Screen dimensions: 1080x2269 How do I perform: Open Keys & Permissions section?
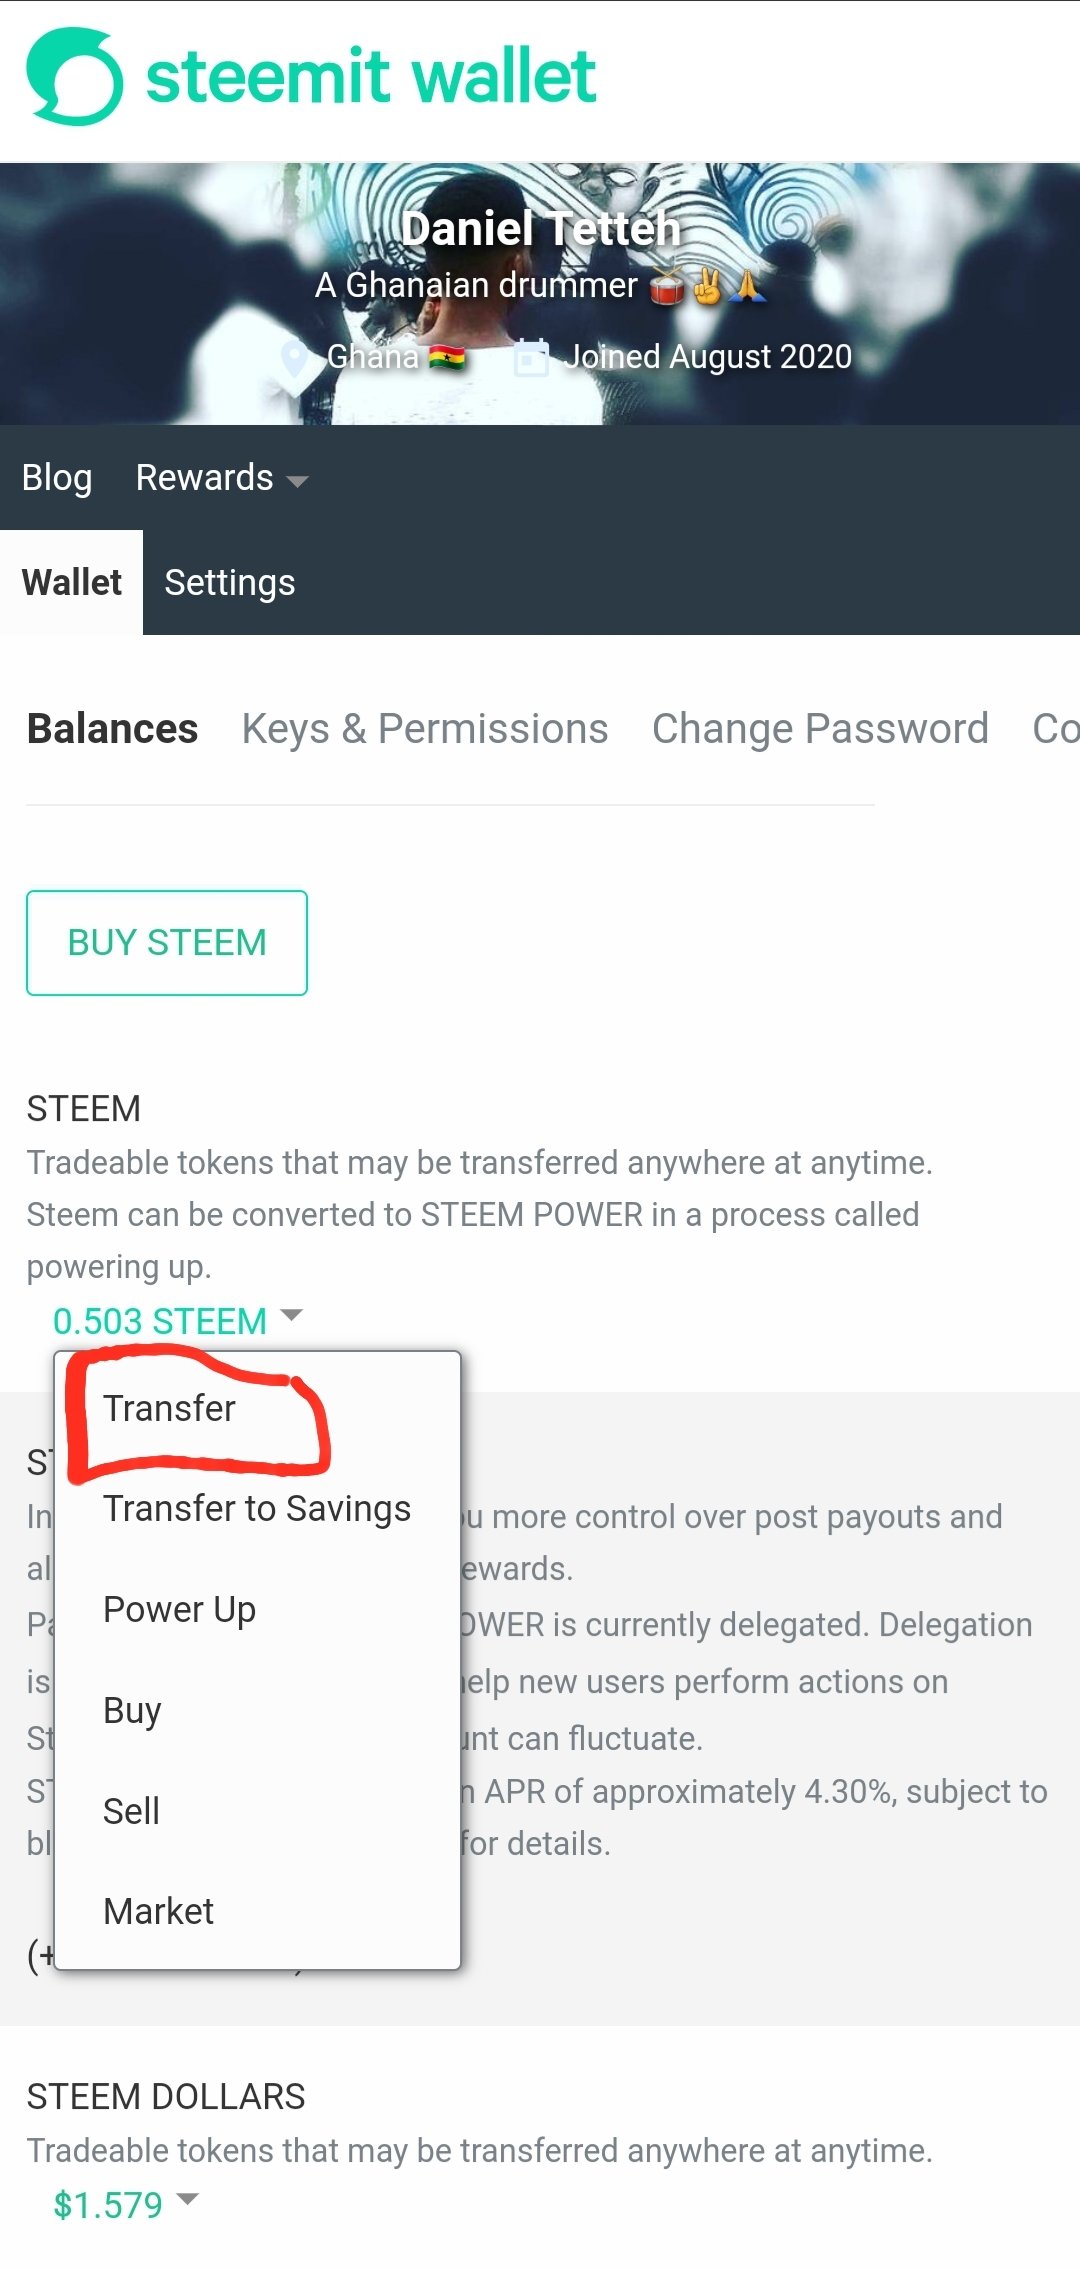pos(425,729)
